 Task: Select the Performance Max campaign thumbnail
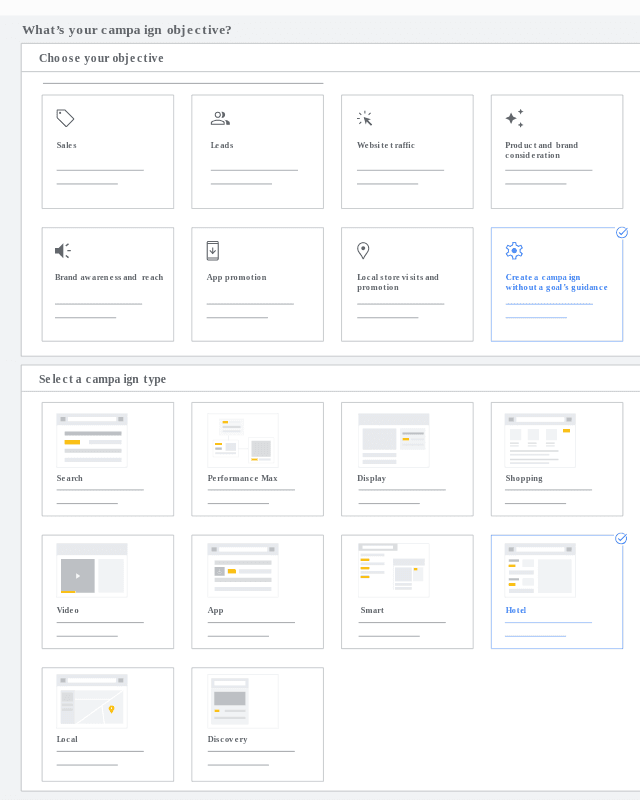[243, 440]
